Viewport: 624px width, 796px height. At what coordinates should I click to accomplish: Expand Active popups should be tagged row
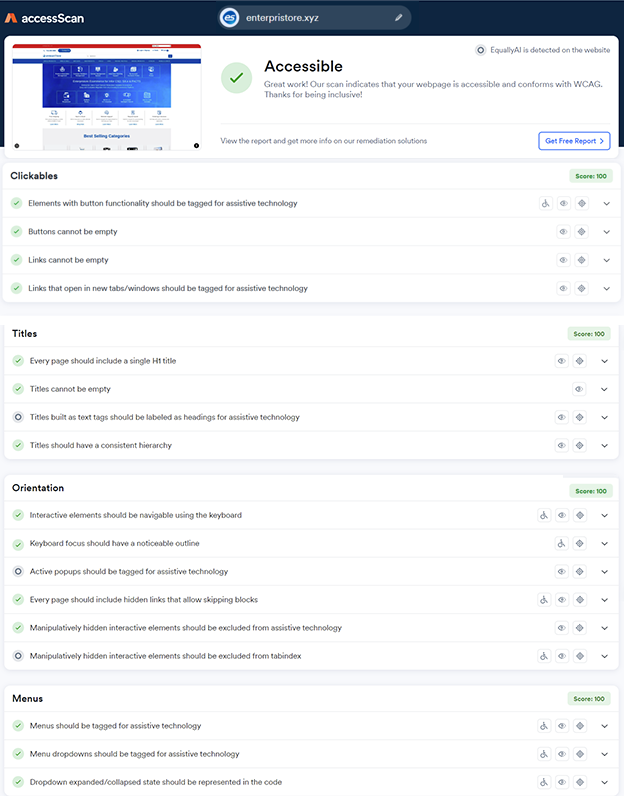point(604,572)
